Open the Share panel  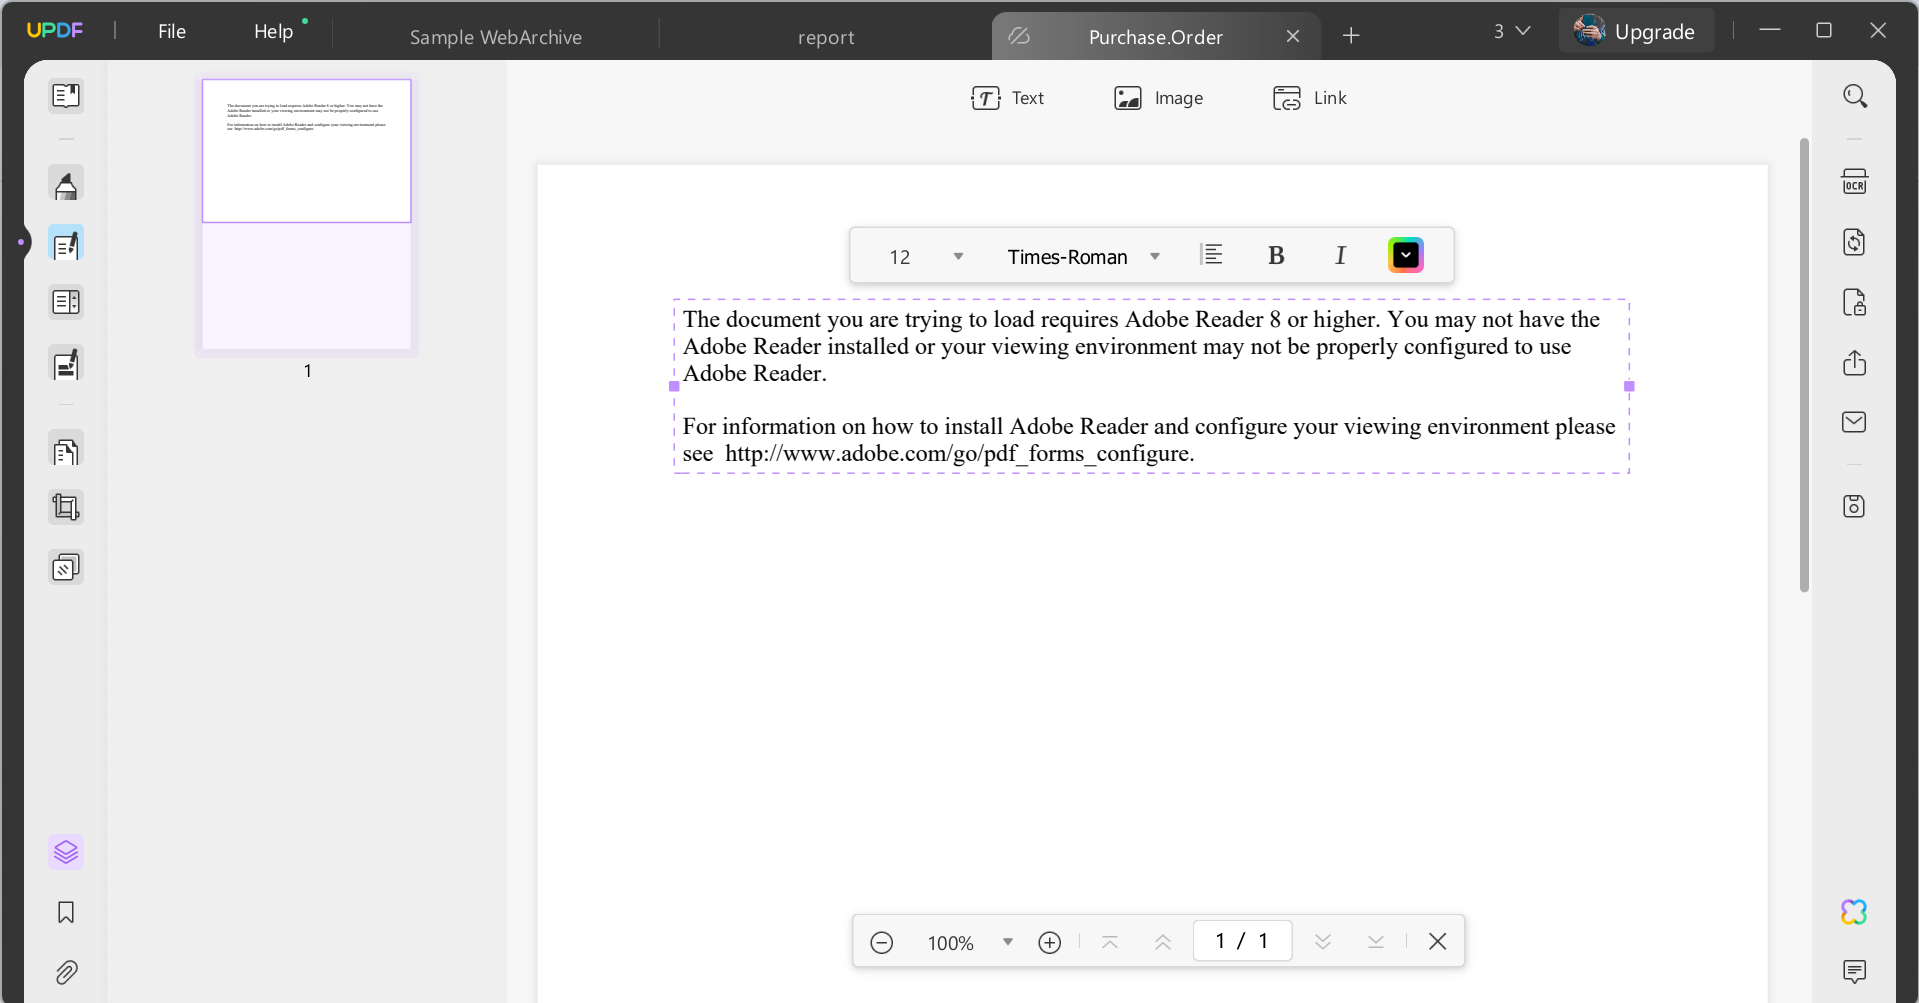click(x=1855, y=363)
